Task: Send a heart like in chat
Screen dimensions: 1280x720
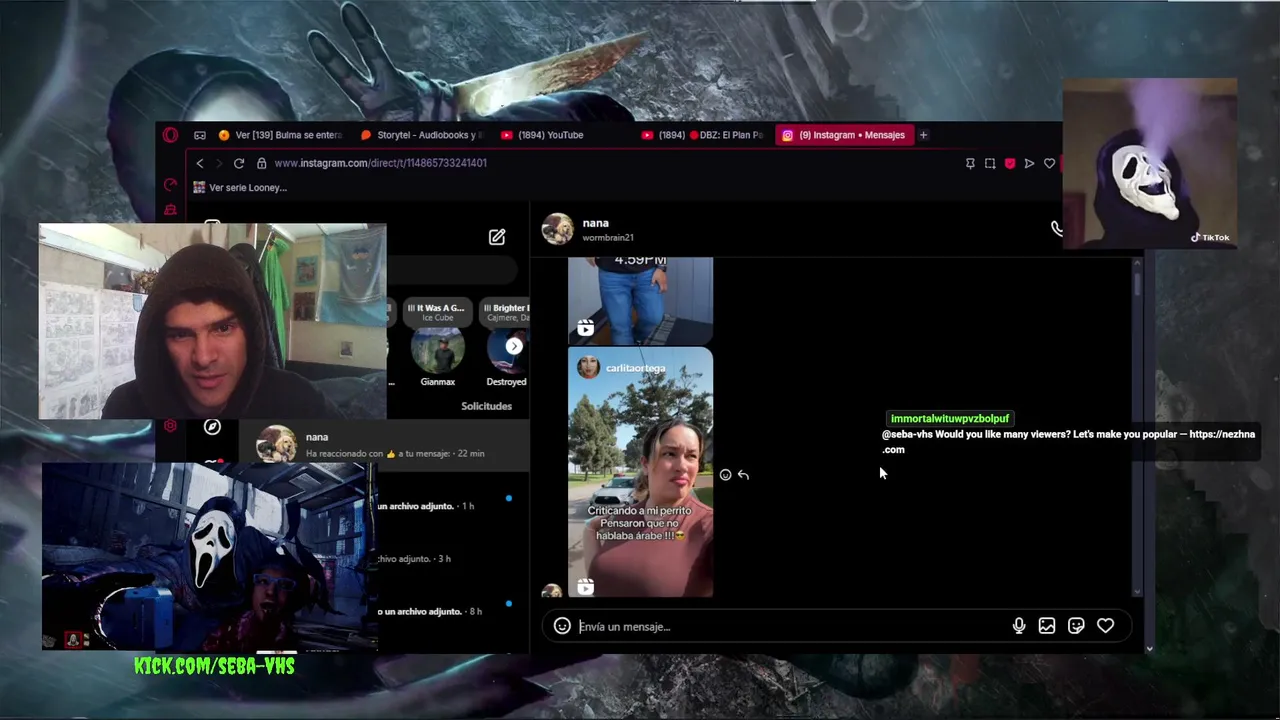Action: coord(1105,626)
